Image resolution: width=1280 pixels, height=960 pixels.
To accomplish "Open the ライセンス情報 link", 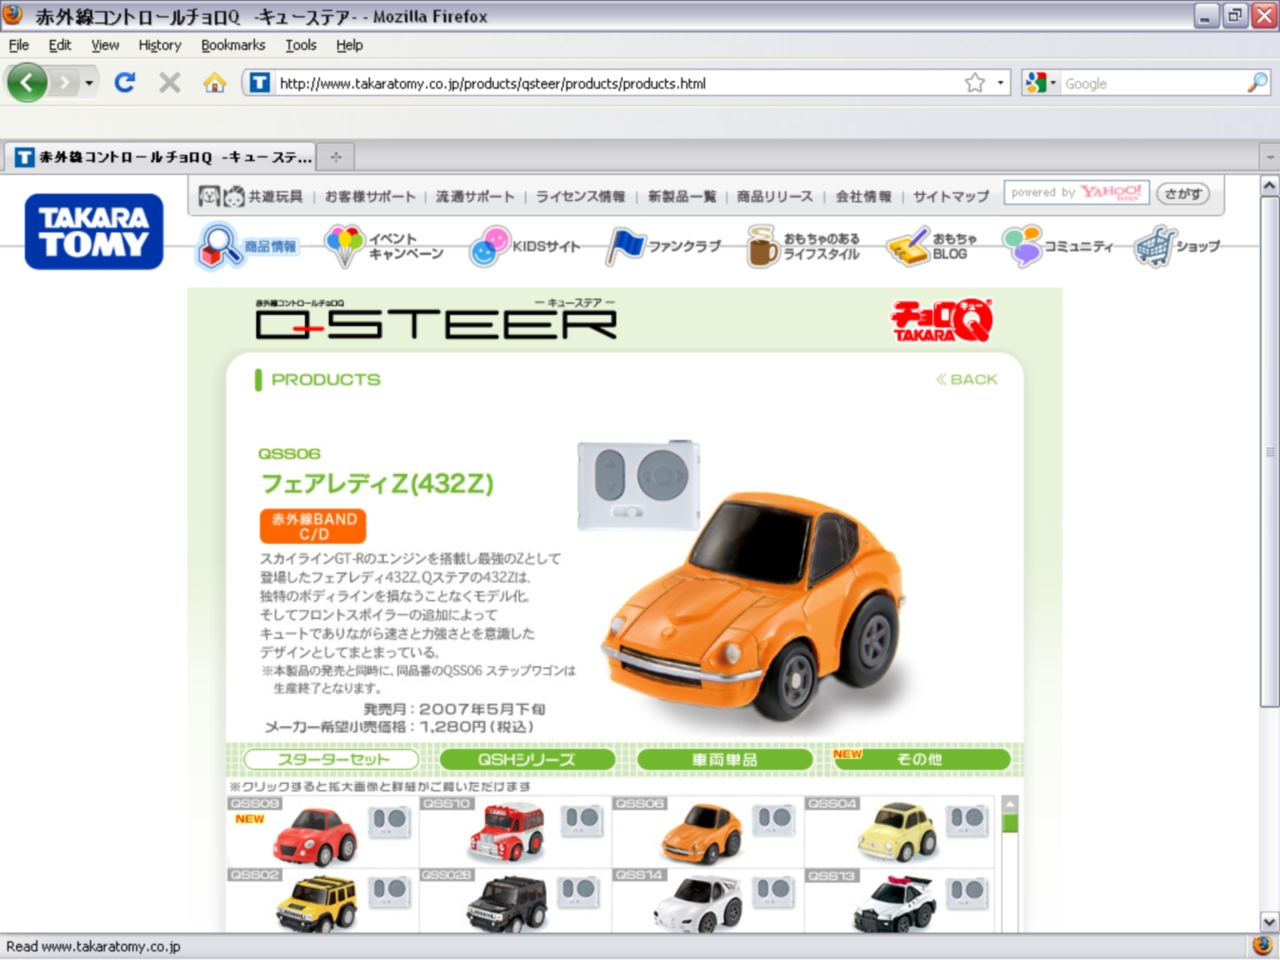I will pos(580,196).
